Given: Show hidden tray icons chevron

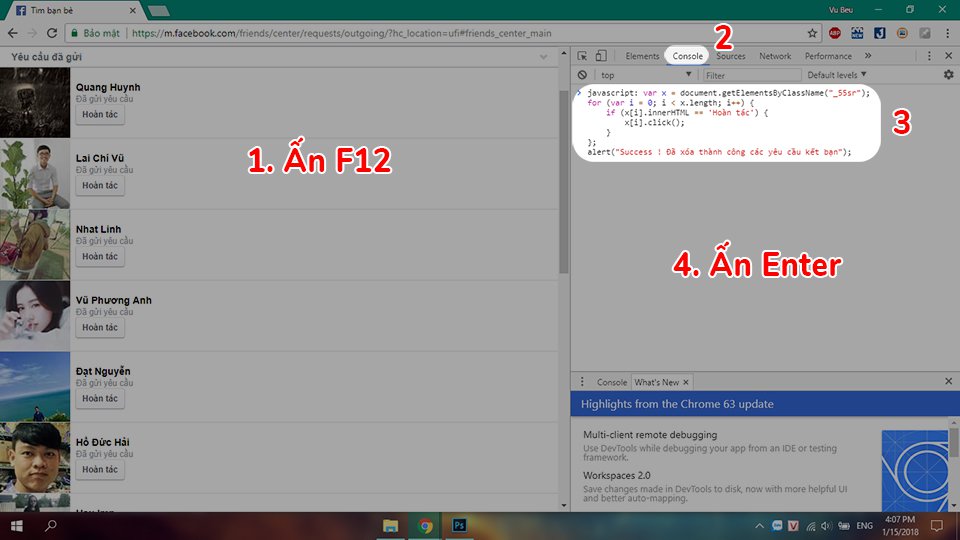Looking at the screenshot, I should (759, 526).
